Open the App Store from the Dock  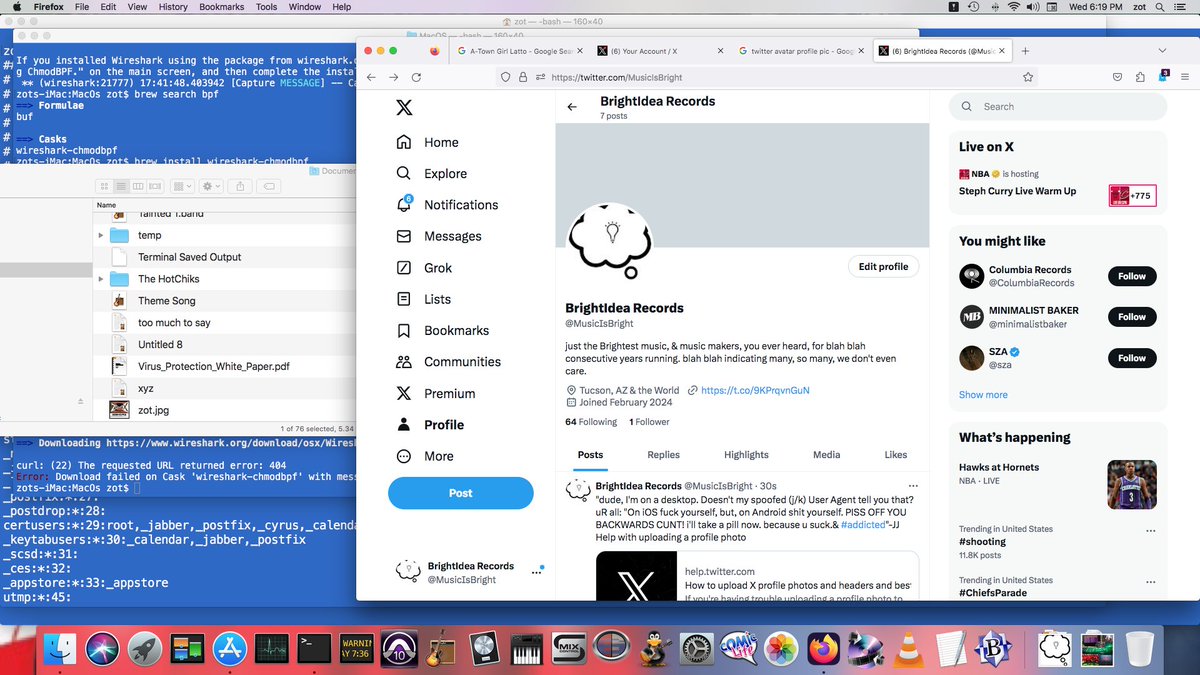pos(231,651)
